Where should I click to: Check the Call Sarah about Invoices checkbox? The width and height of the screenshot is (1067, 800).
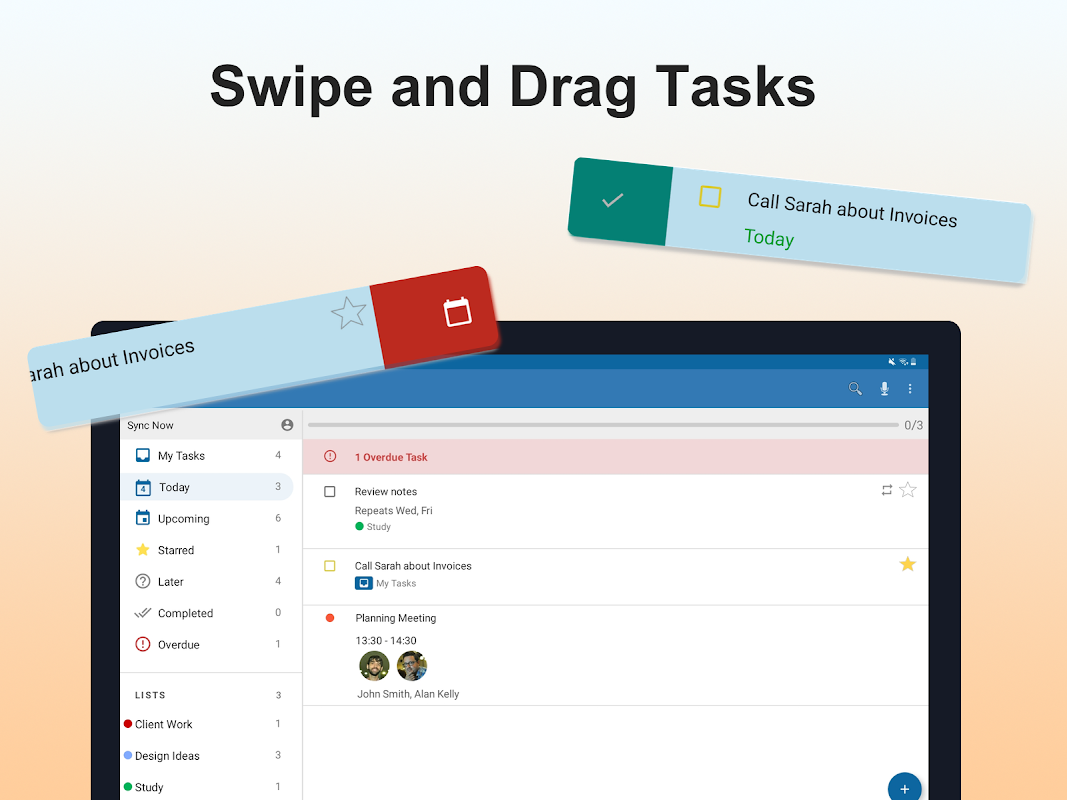(330, 565)
